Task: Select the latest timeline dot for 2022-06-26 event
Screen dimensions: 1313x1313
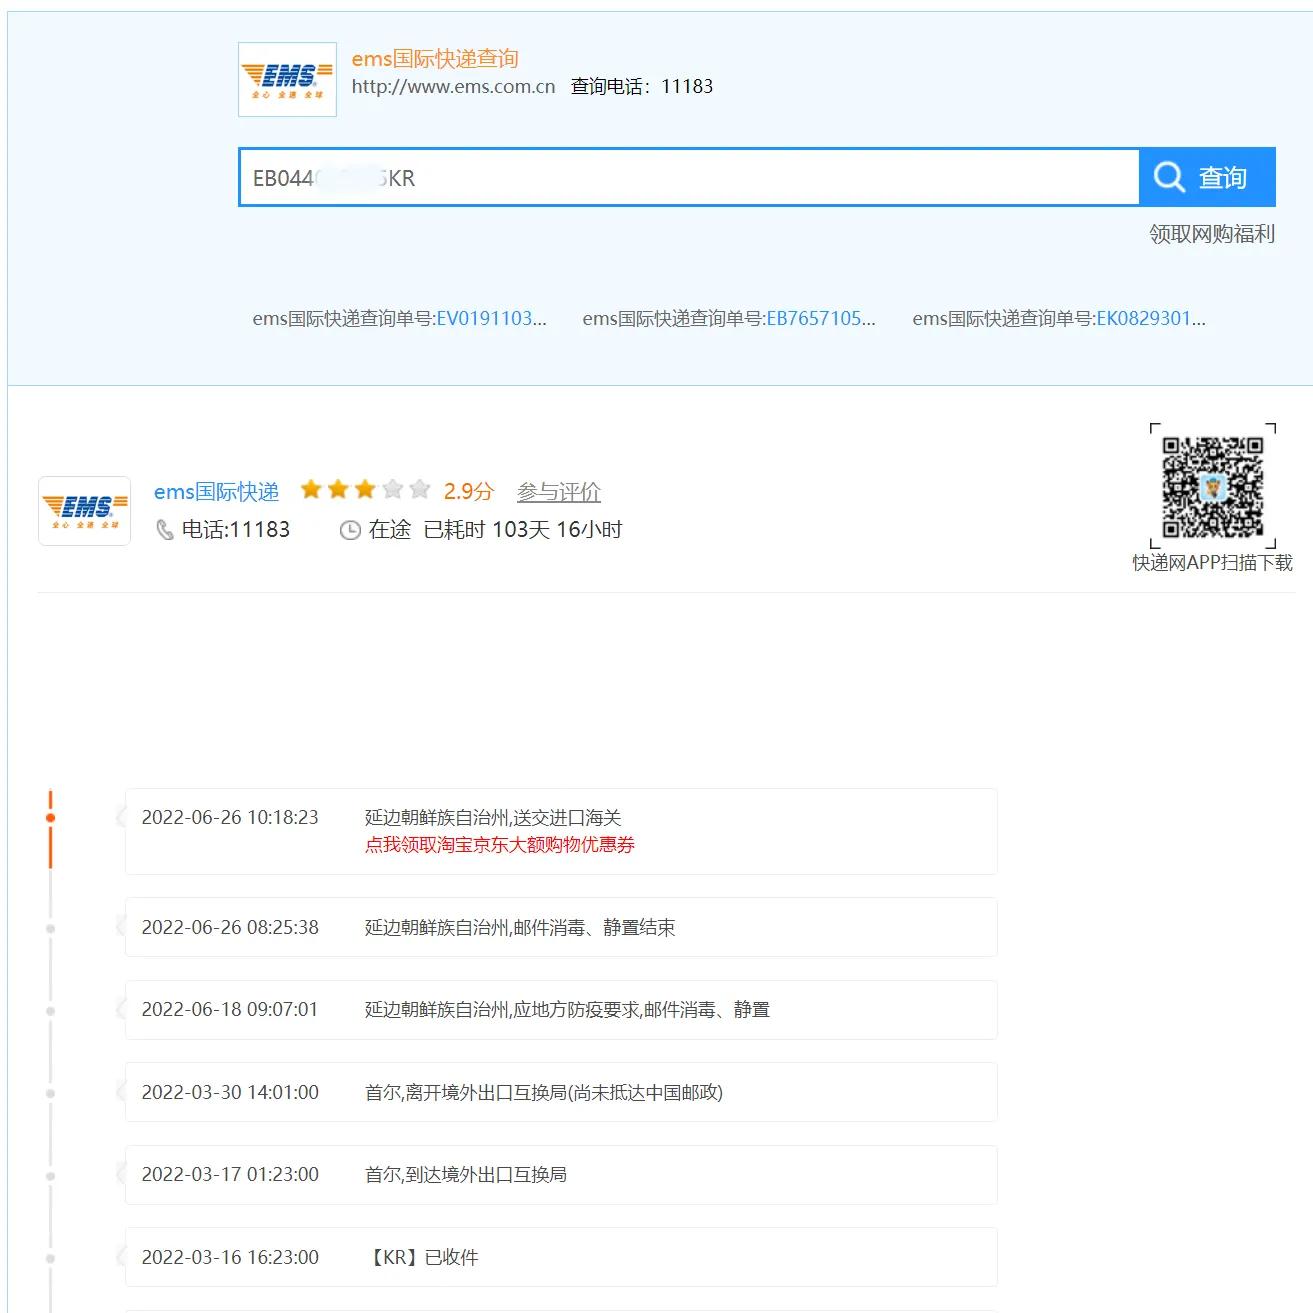Action: [x=52, y=817]
